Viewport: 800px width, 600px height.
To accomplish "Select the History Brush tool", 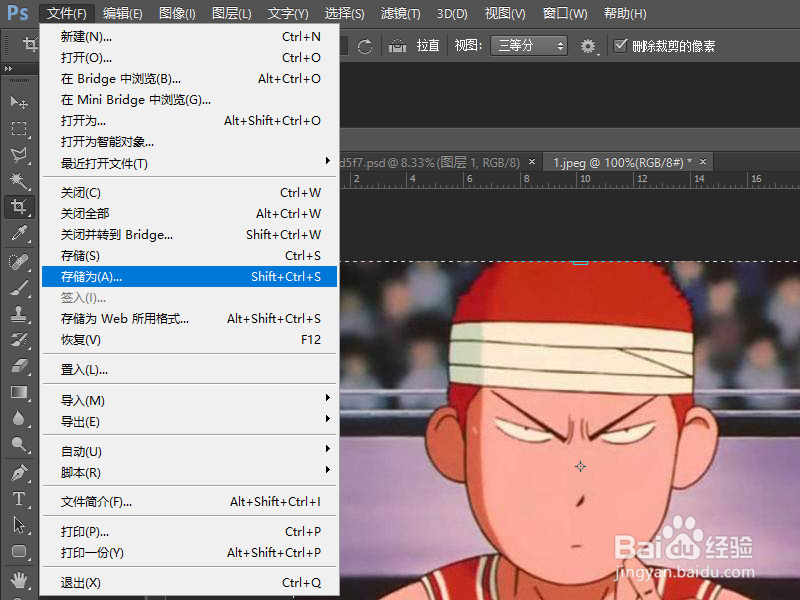I will coord(19,340).
